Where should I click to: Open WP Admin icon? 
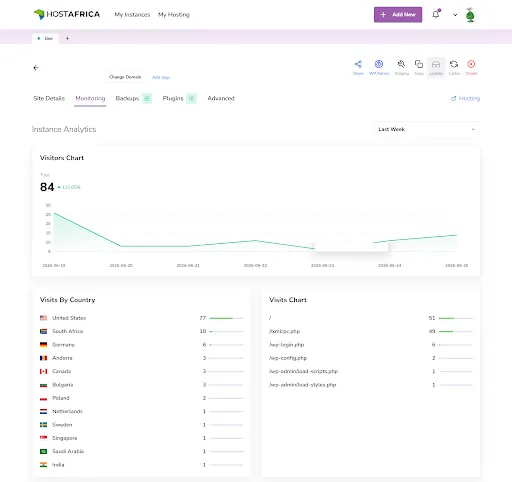(379, 64)
